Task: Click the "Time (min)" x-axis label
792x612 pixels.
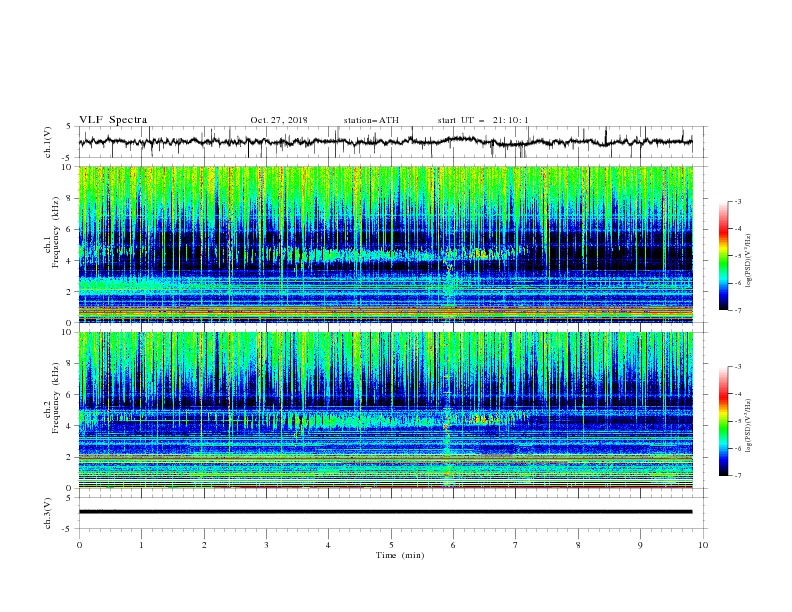Action: (400, 555)
